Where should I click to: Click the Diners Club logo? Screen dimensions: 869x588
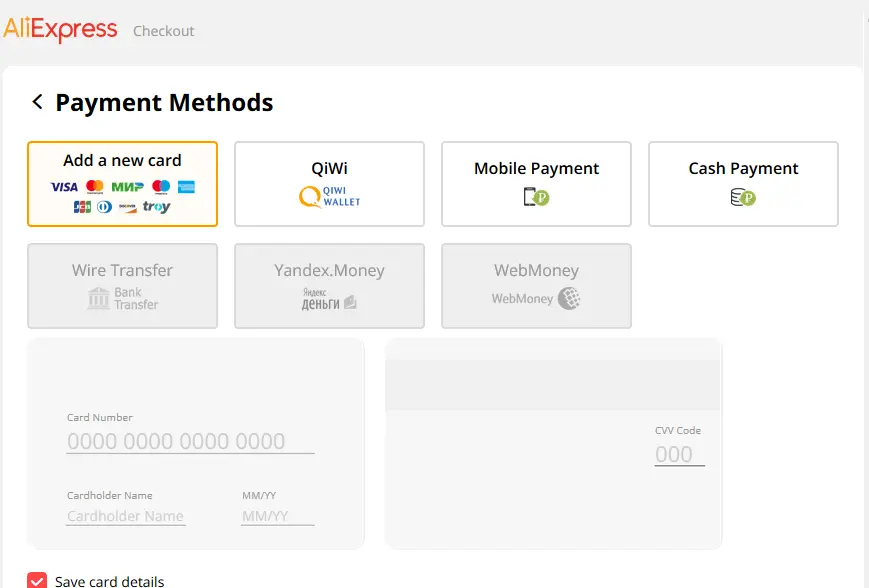[x=105, y=207]
